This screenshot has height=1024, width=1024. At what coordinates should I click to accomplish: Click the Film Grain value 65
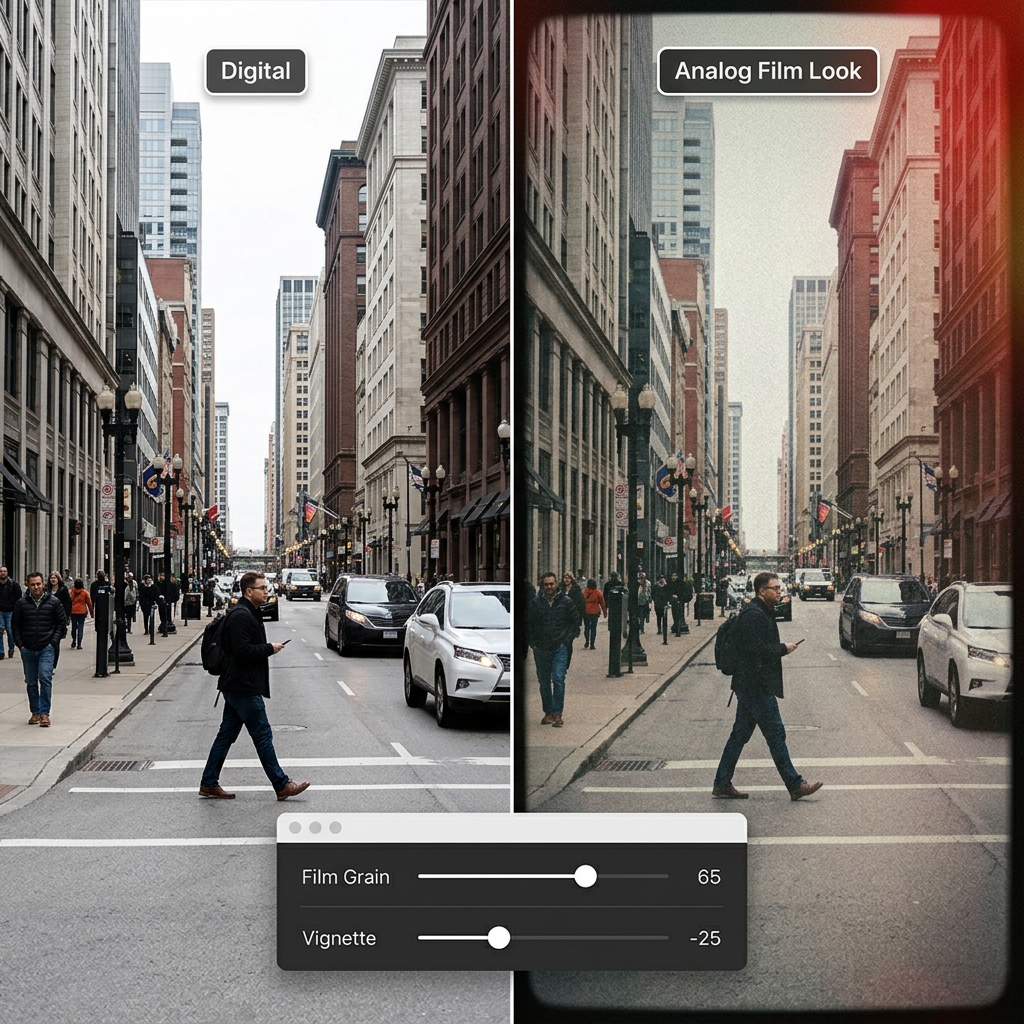tap(708, 877)
